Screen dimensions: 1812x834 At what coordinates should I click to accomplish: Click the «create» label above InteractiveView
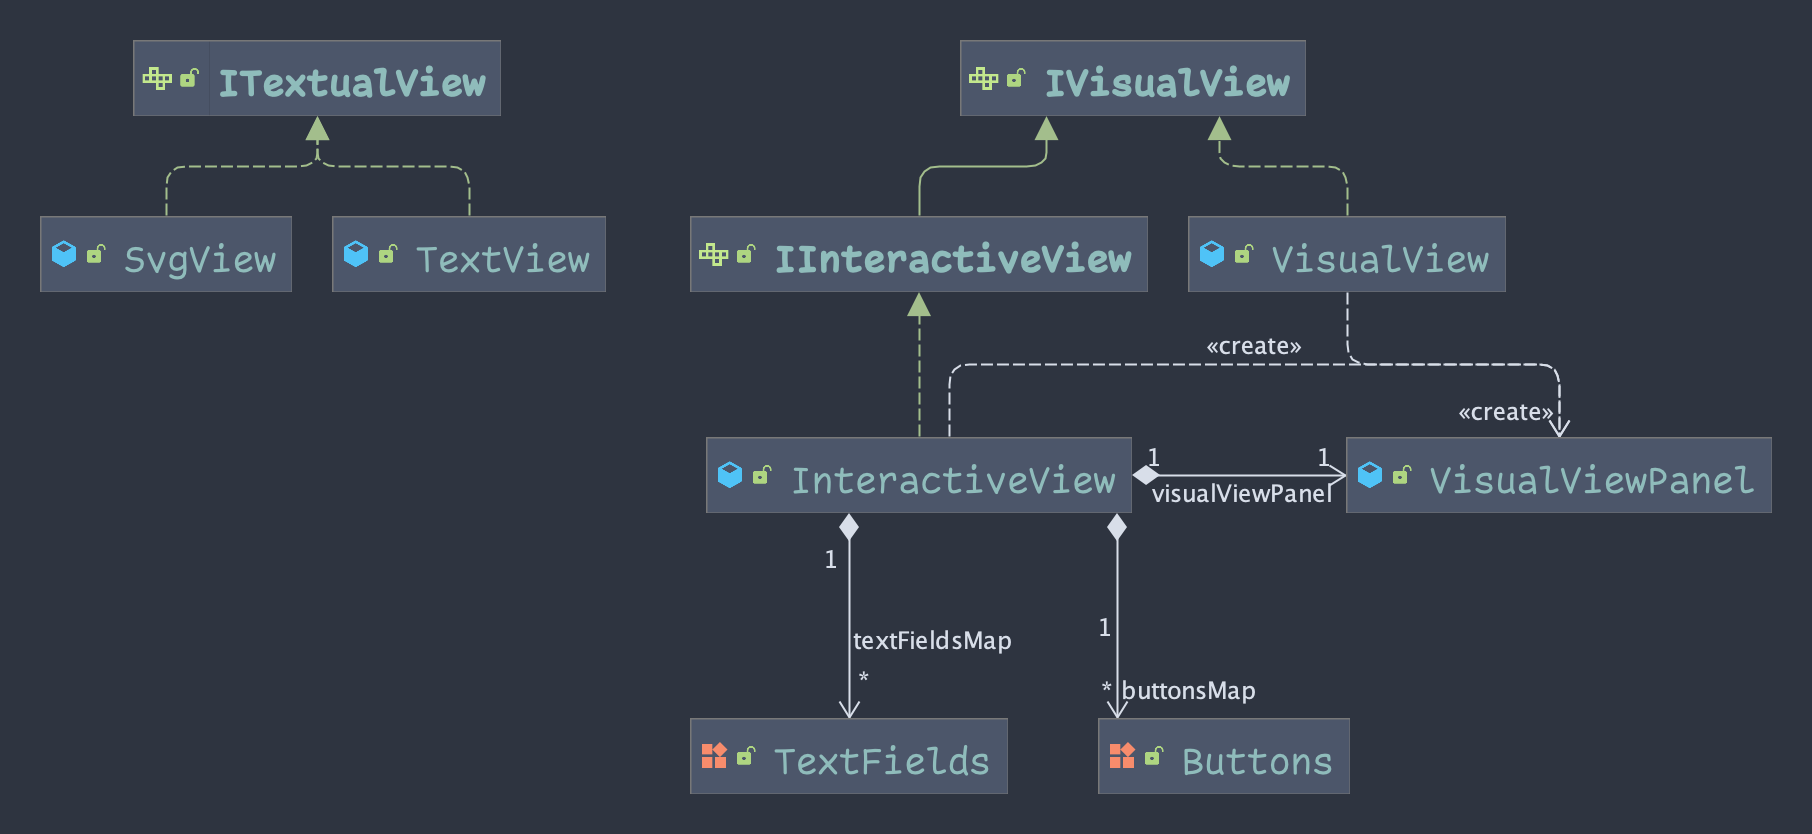pyautogui.click(x=1254, y=346)
